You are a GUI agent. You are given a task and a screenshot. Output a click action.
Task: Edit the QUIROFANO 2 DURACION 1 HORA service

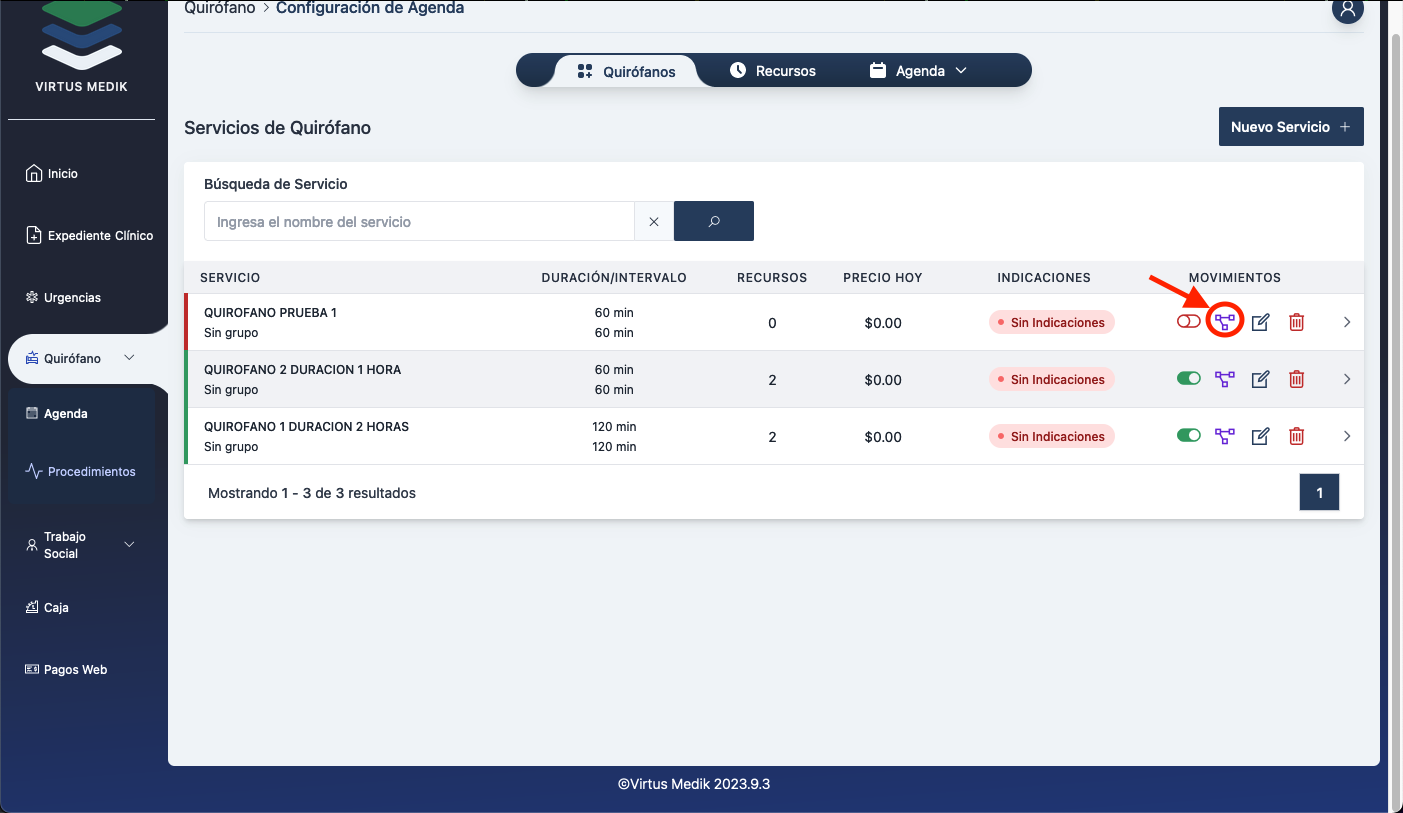[x=1260, y=379]
